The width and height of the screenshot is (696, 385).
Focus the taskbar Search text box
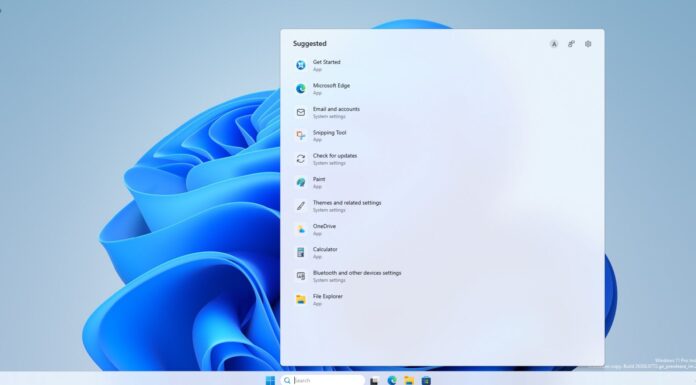tap(323, 381)
